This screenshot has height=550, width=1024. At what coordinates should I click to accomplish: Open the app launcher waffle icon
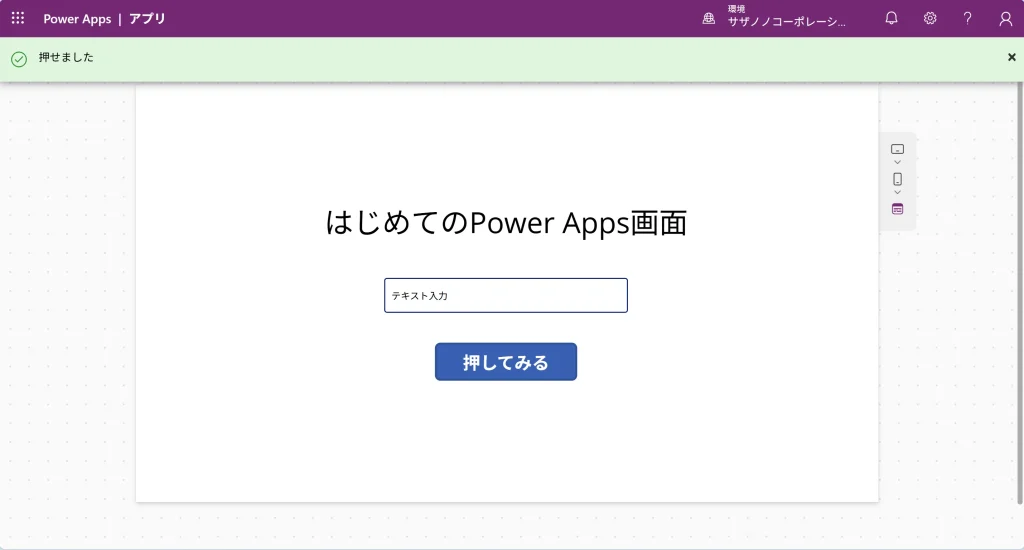click(x=18, y=18)
